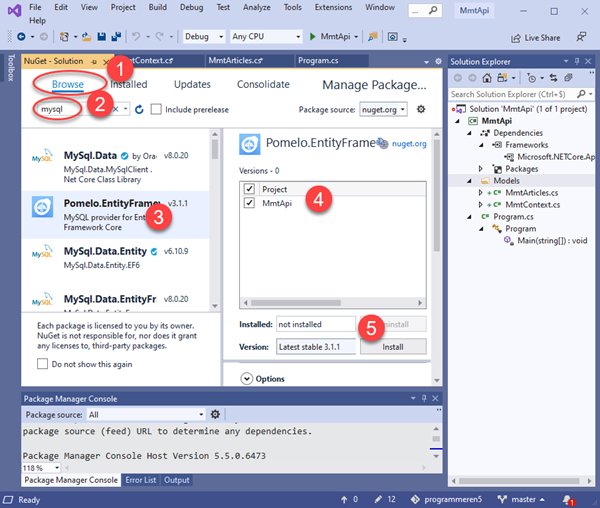Switch to the Output tab
Image resolution: width=600 pixels, height=508 pixels.
click(176, 480)
